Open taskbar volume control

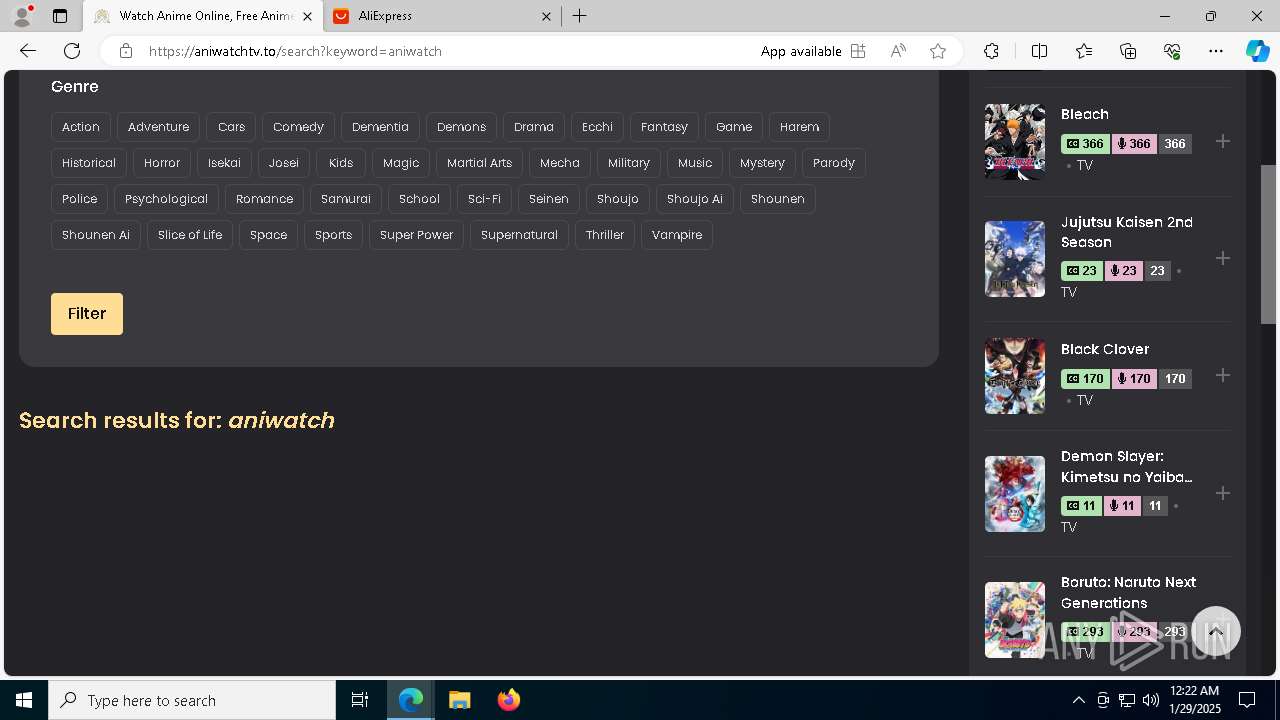tap(1150, 700)
